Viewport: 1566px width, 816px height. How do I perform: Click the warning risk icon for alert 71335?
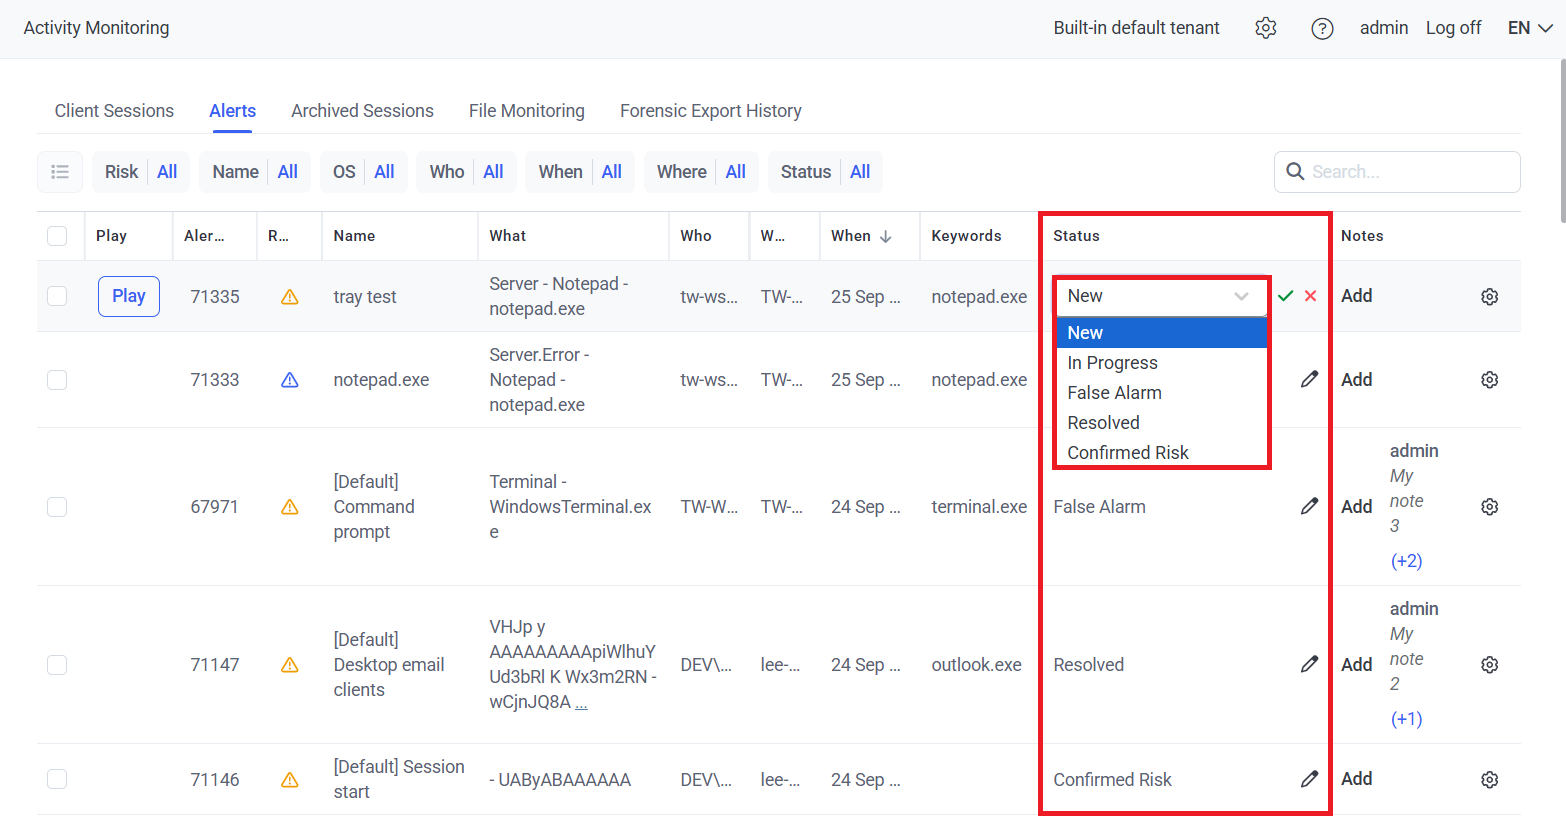pos(290,297)
